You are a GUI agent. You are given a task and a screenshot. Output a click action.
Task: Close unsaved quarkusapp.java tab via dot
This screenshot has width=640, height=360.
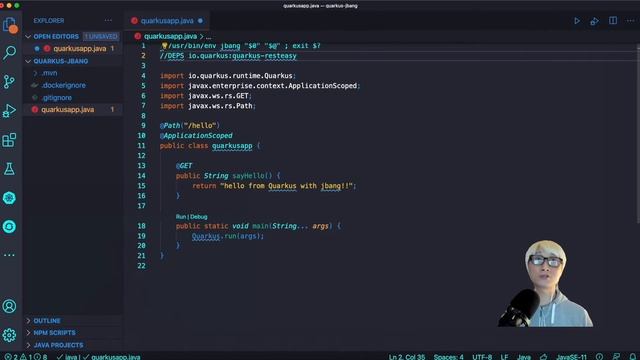coord(200,21)
